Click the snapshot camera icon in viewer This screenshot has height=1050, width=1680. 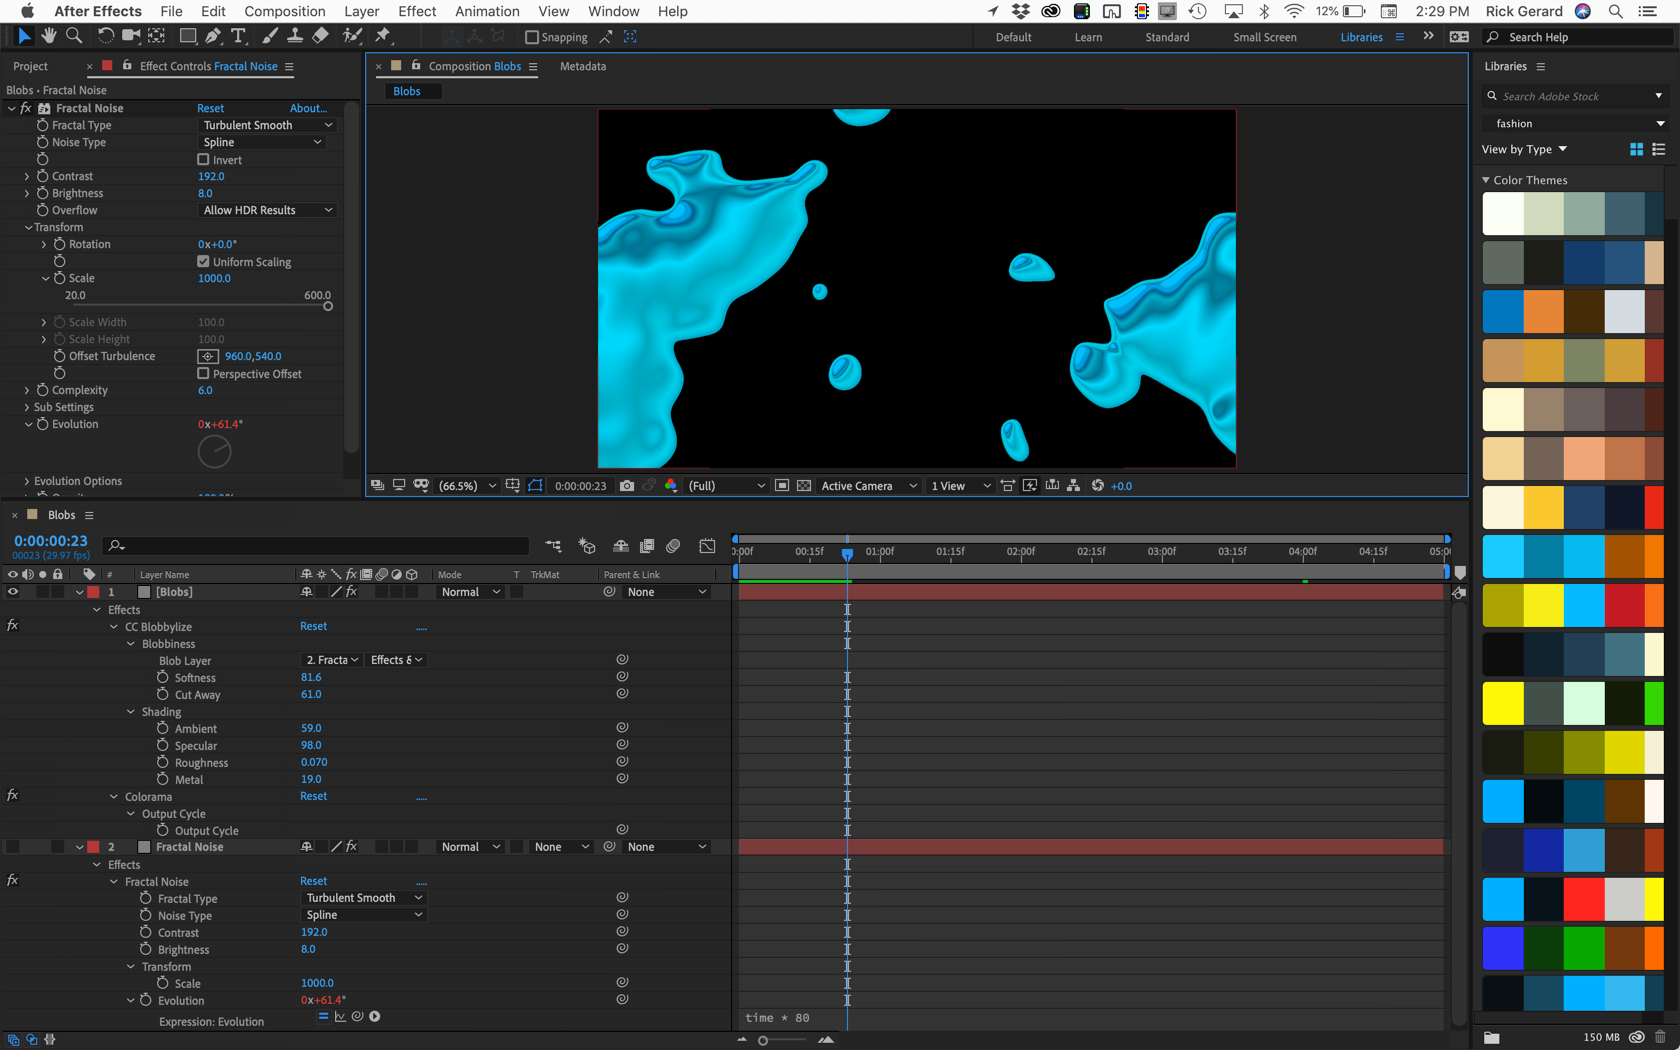coord(627,486)
